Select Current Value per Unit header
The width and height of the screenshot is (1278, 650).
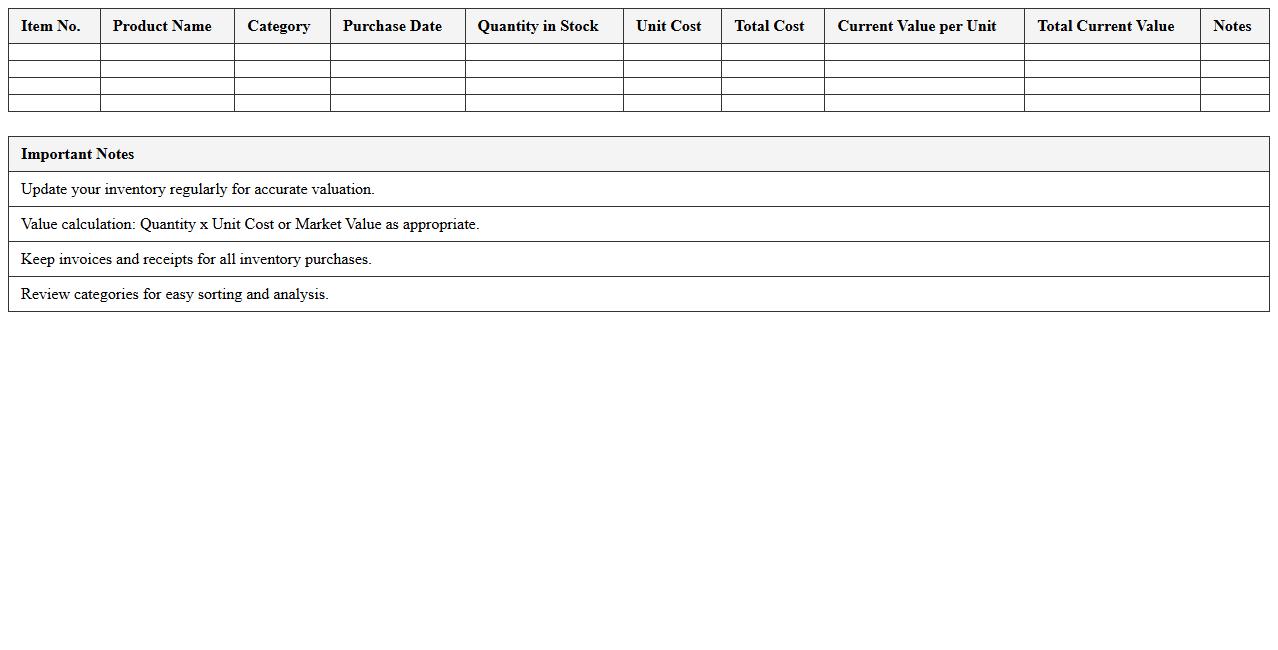(917, 26)
